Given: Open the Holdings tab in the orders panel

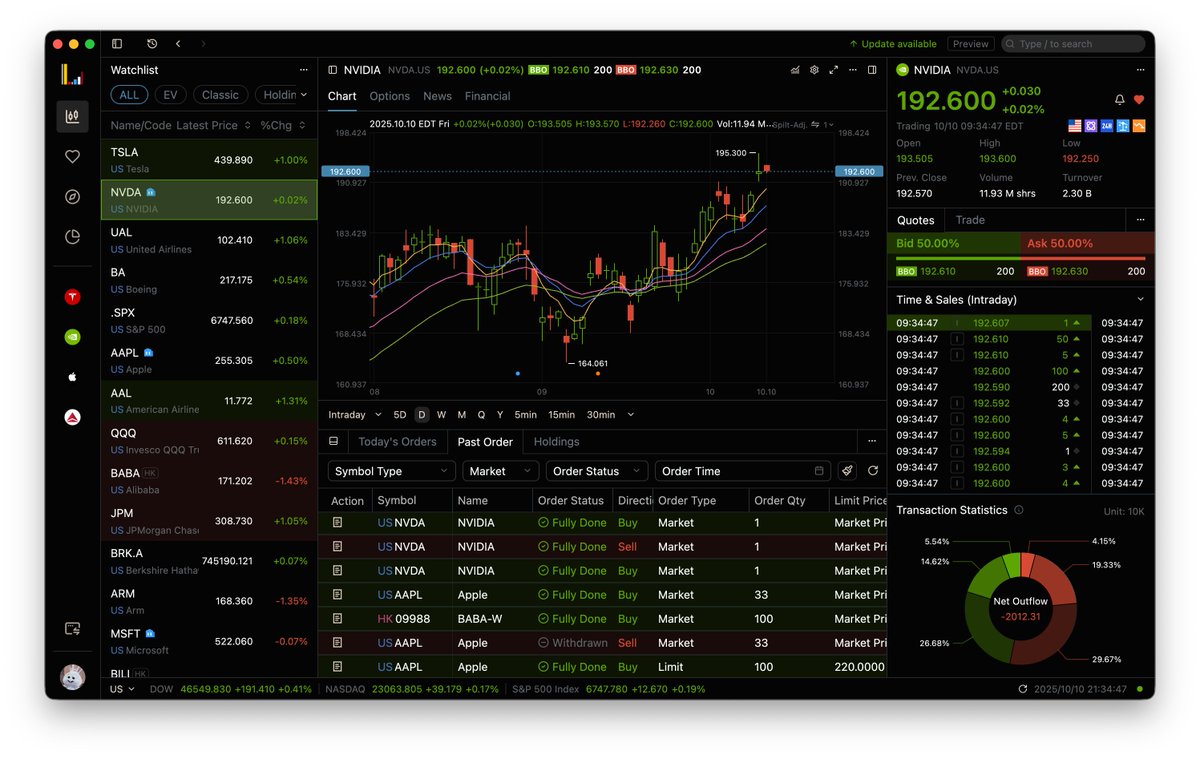Looking at the screenshot, I should (557, 442).
